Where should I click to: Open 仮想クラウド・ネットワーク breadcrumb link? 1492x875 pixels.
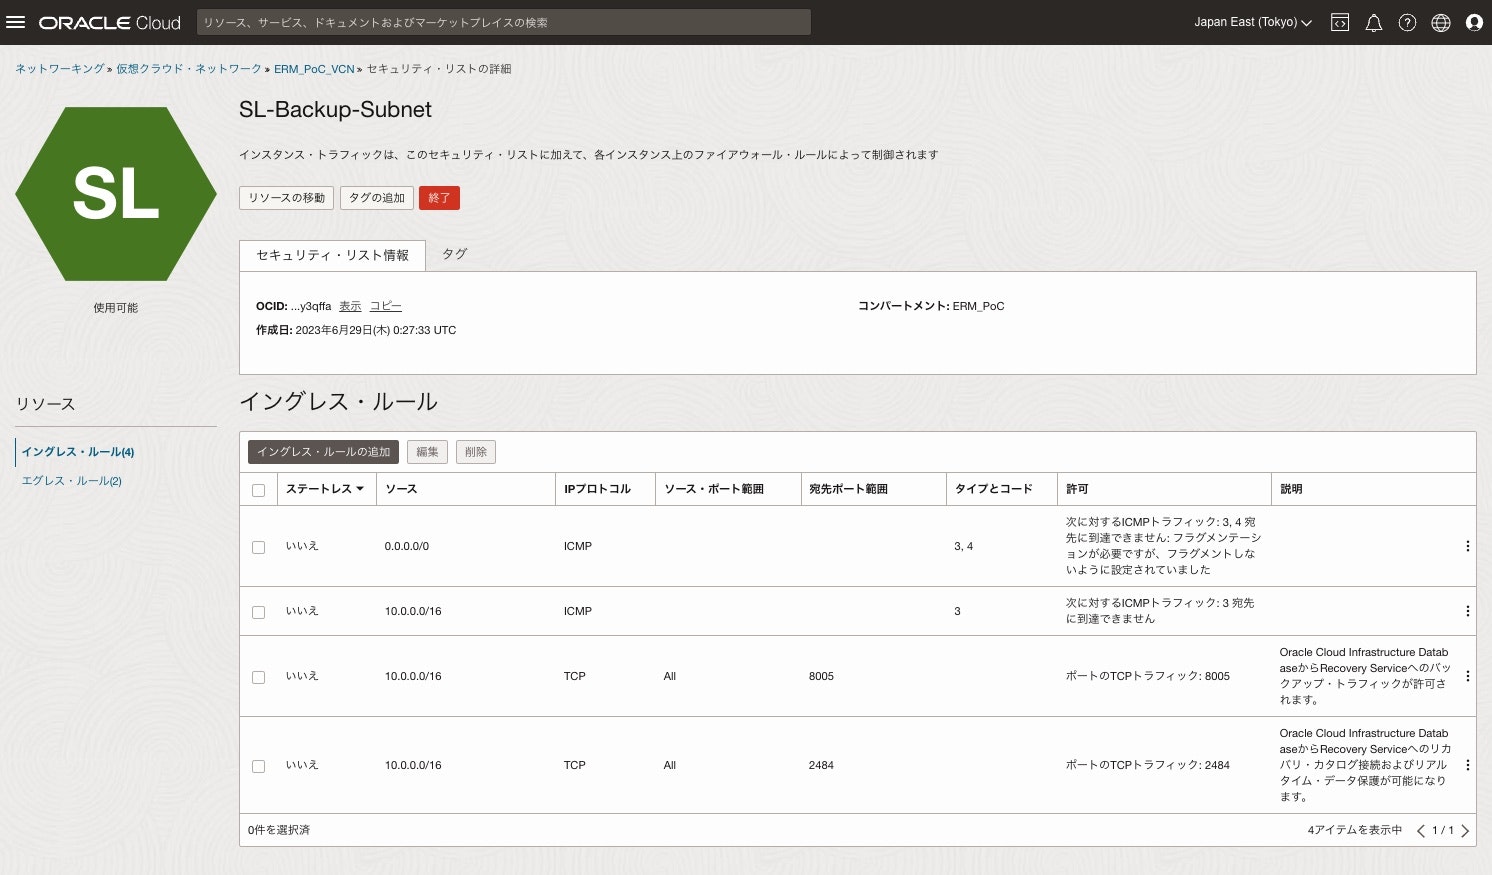(189, 69)
